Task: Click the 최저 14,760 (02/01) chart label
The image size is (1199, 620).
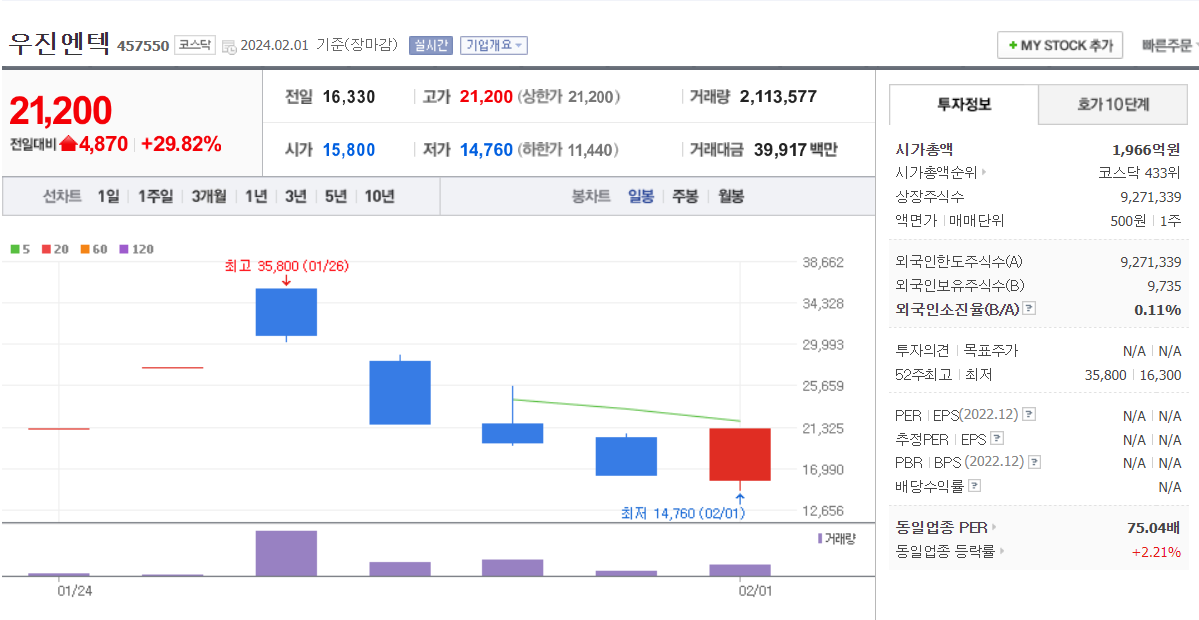Action: (683, 514)
